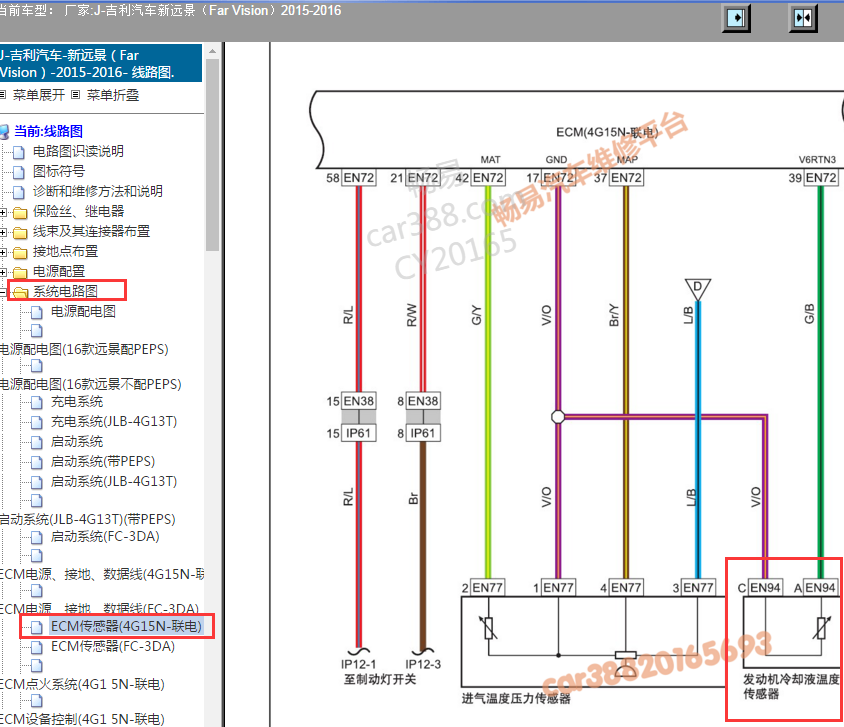Open 启动系统(JLB-4G13T) diagram

pos(114,481)
